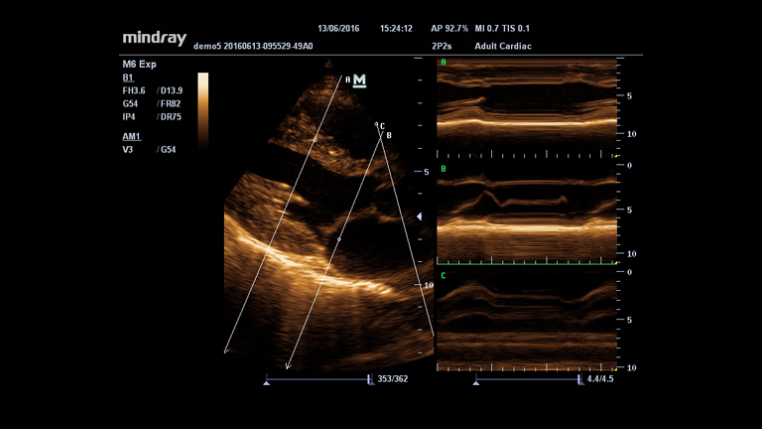Select the B1 parameter heading
Viewport: 762px width, 429px height.
(127, 76)
